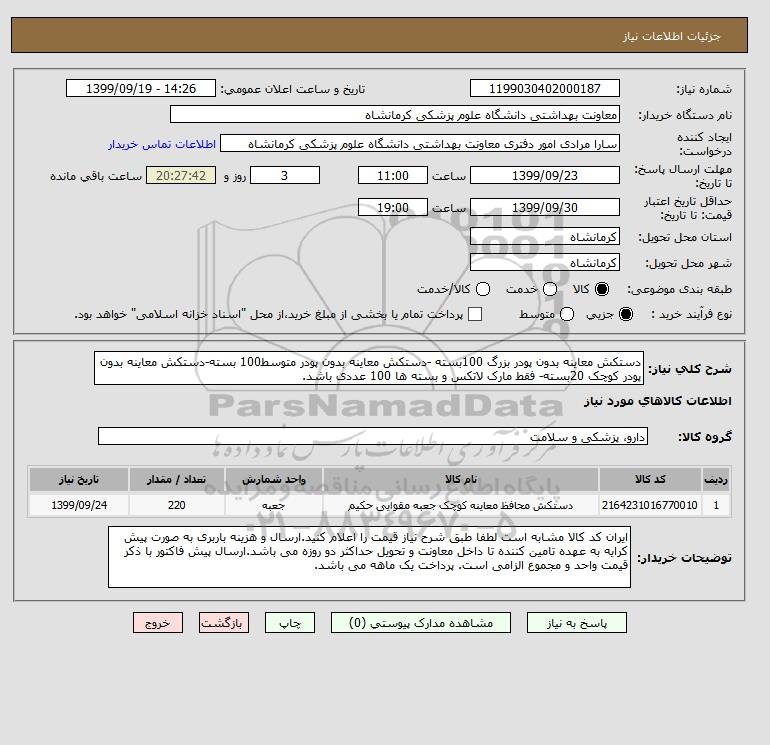770x745 pixels.
Task: Click the پاسخ به نیاز button
Action: [x=577, y=623]
